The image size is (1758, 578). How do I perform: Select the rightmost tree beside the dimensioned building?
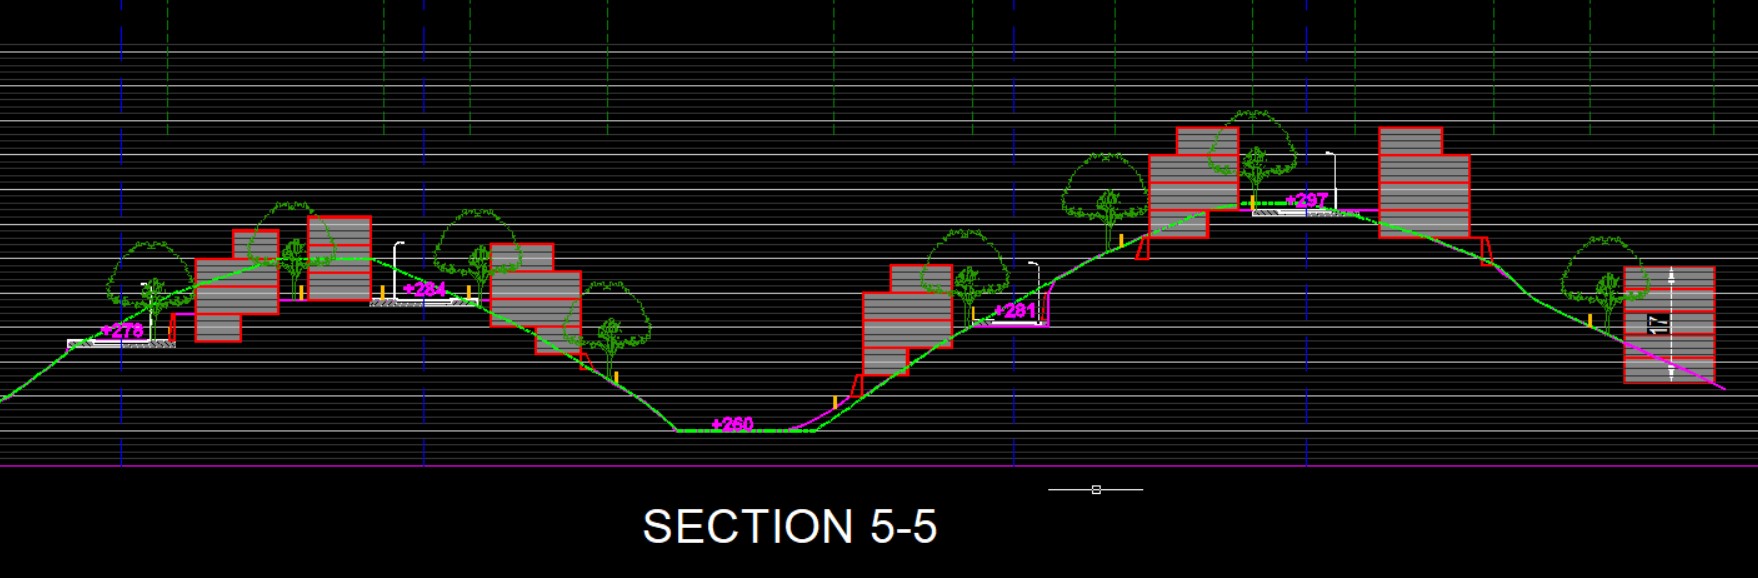click(1603, 275)
